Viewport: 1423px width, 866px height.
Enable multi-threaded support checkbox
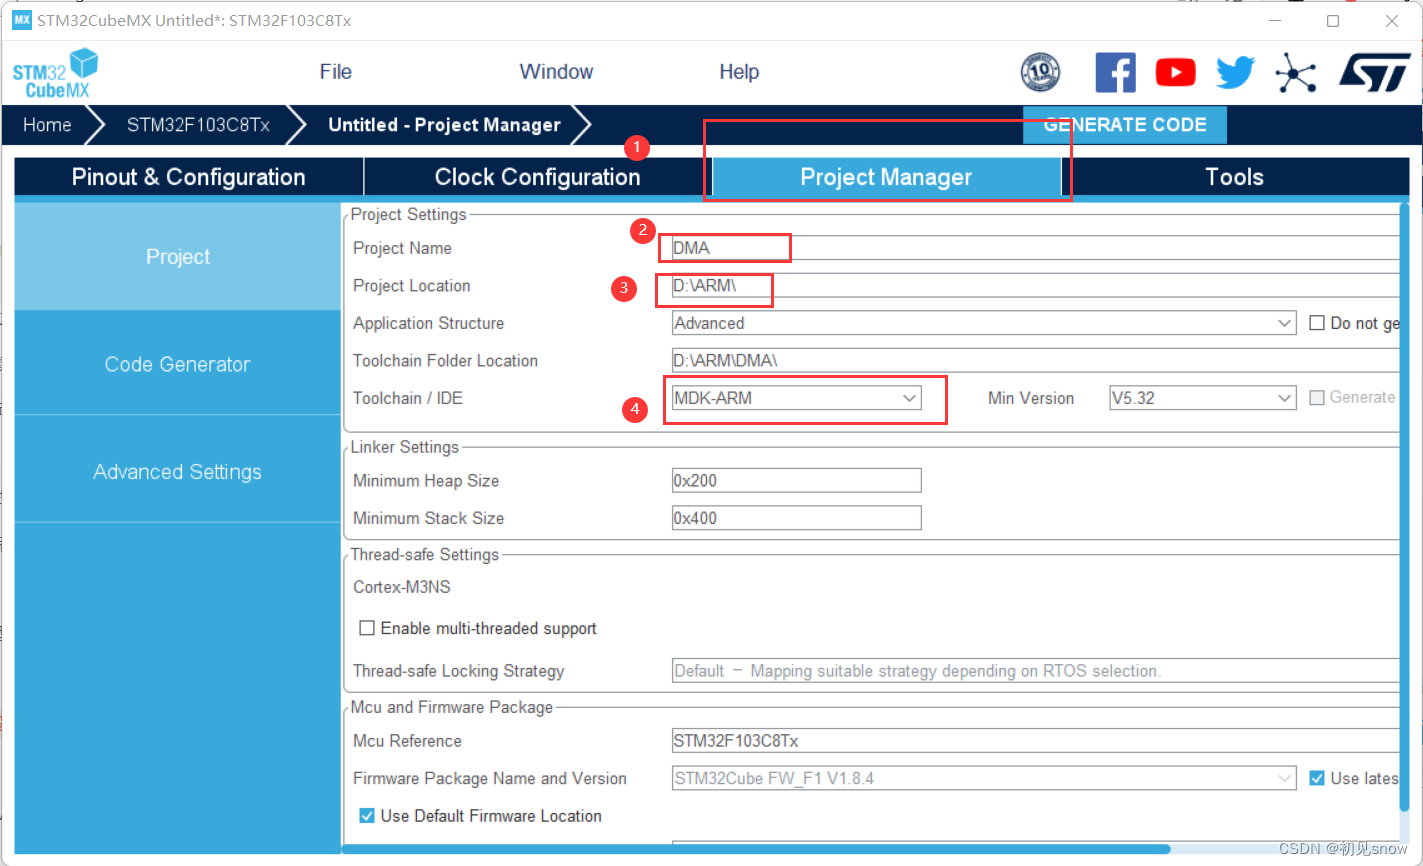(x=367, y=628)
